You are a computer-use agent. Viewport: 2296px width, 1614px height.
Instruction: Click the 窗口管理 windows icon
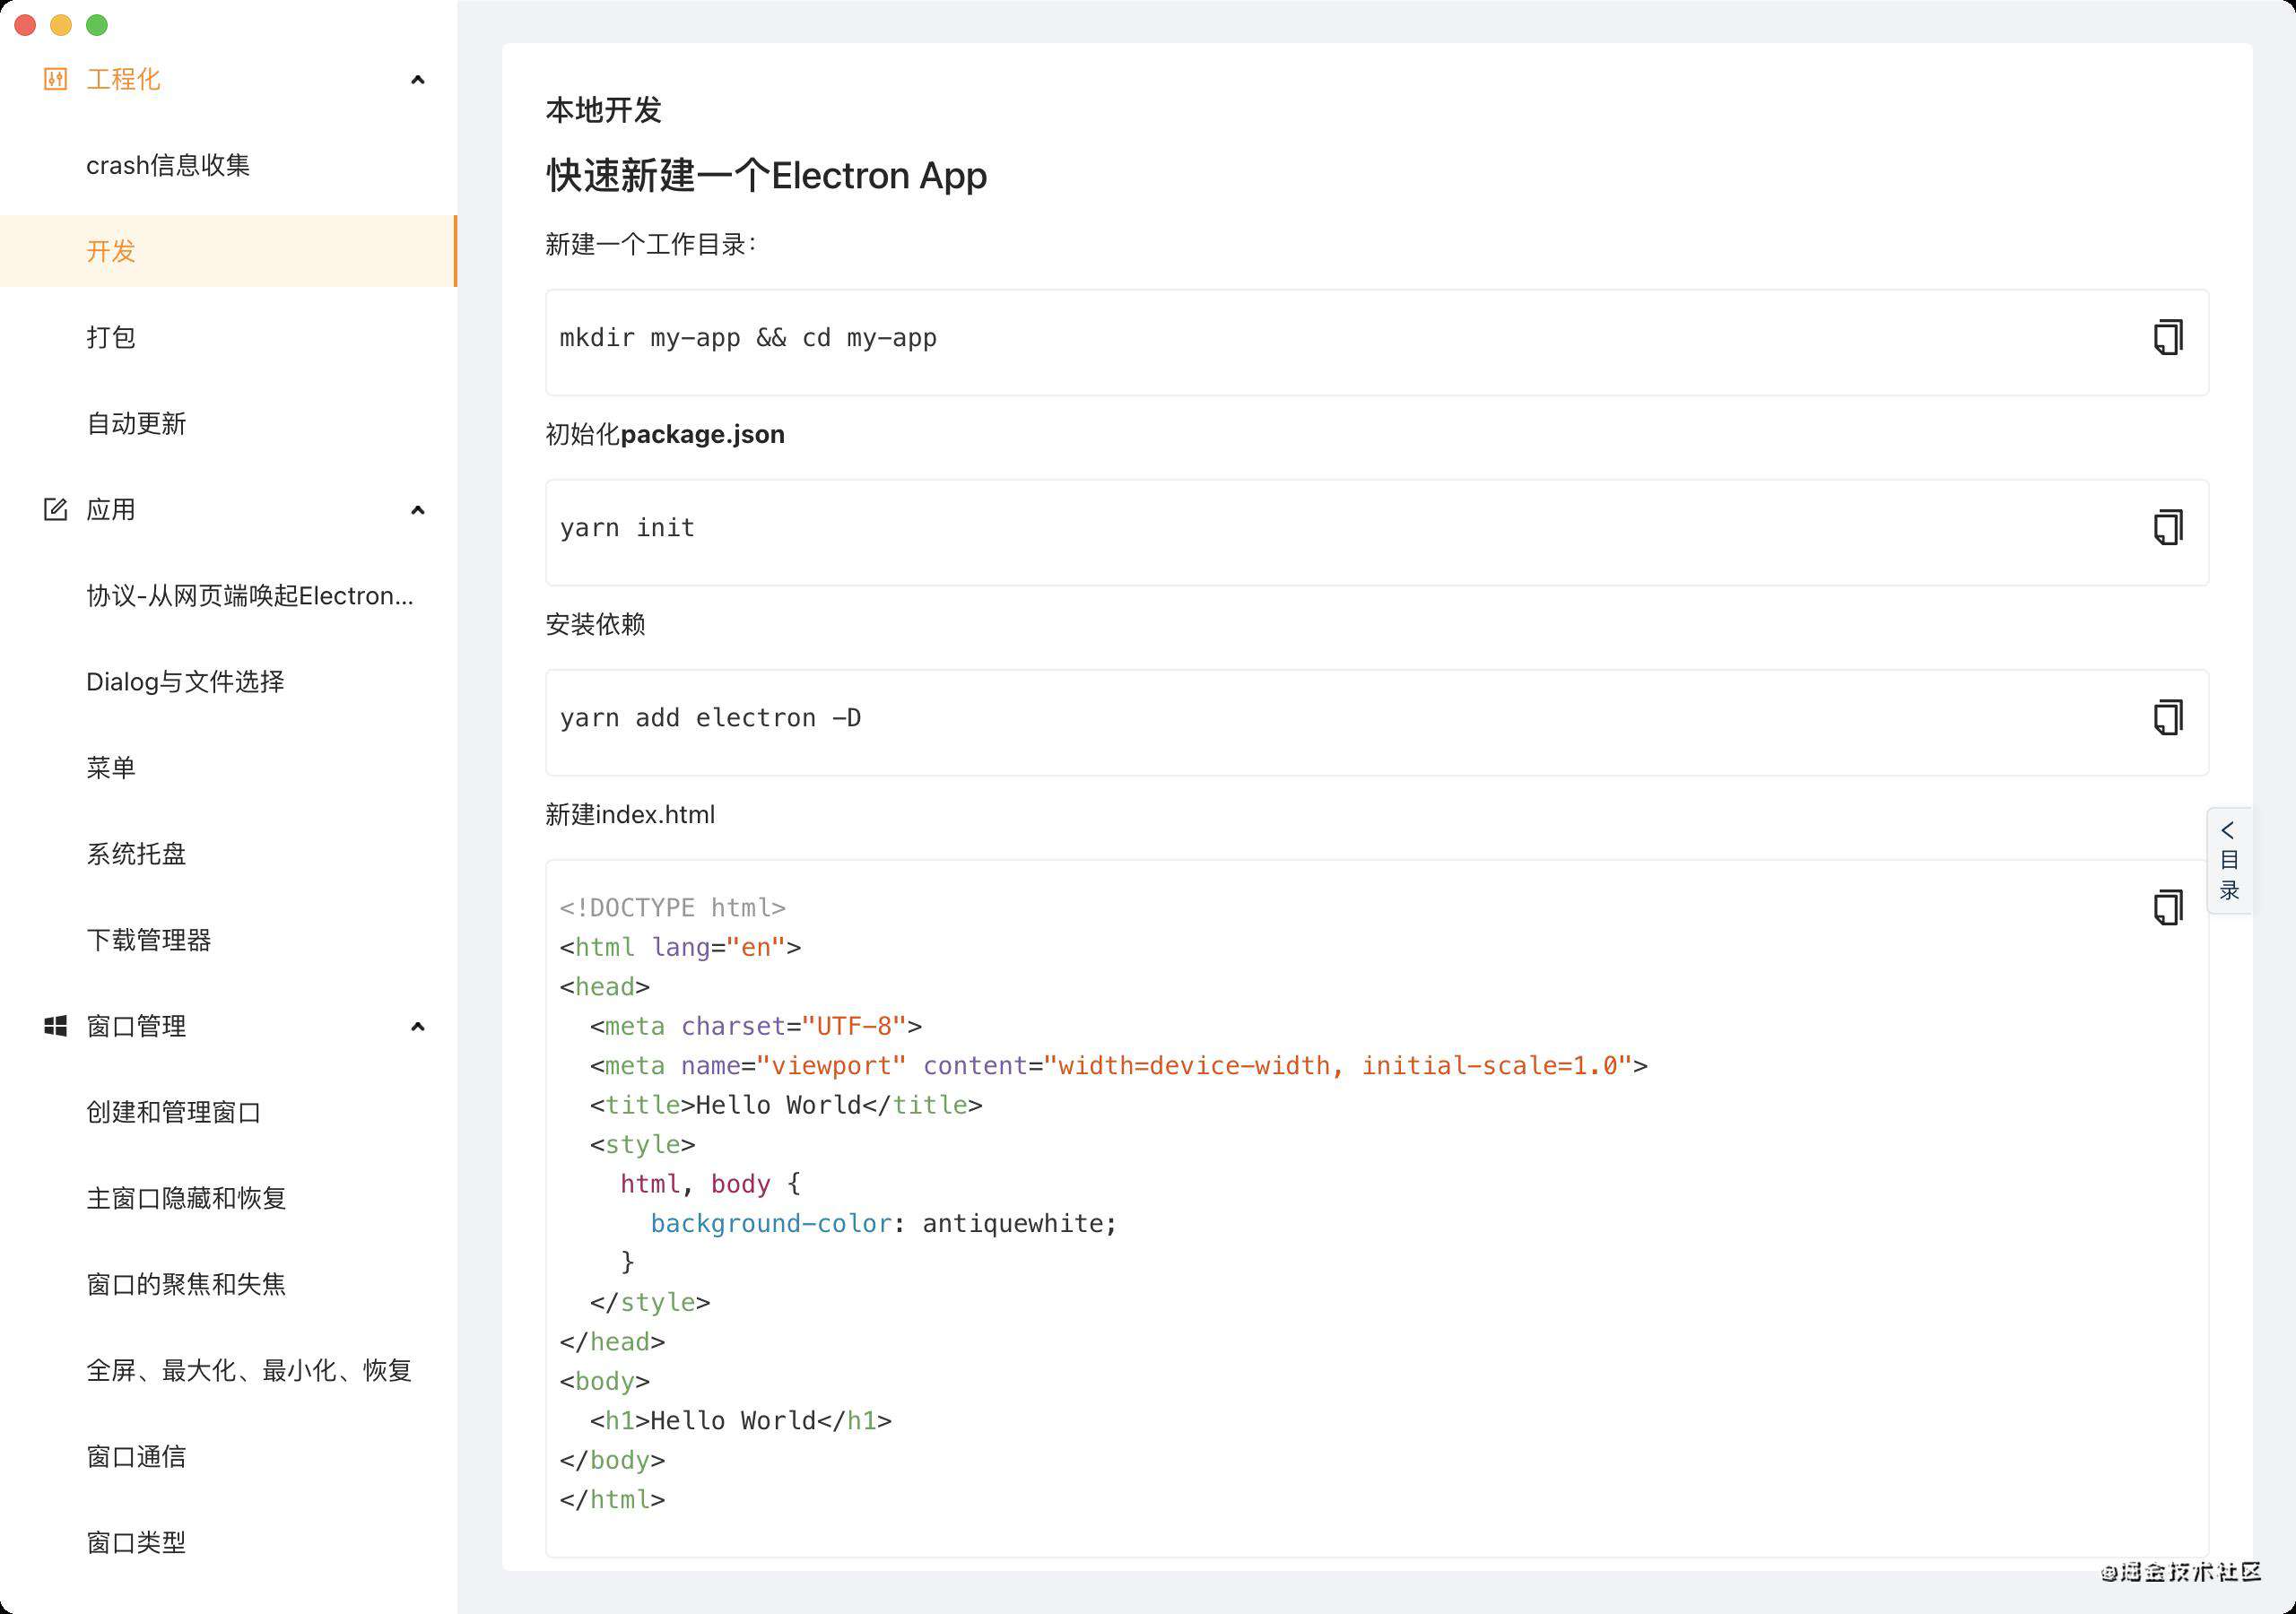[x=55, y=1026]
